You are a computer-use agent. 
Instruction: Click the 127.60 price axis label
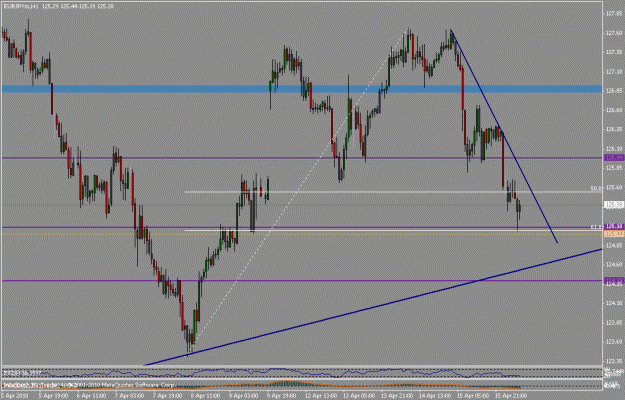click(614, 33)
